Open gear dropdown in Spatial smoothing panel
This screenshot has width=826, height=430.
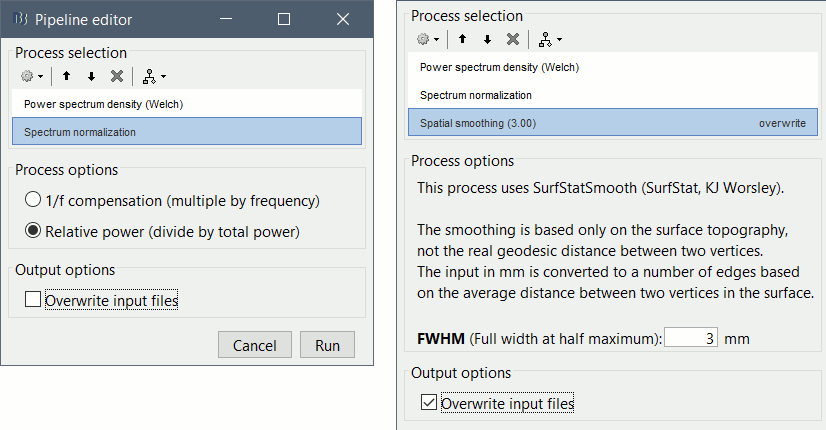(x=426, y=39)
